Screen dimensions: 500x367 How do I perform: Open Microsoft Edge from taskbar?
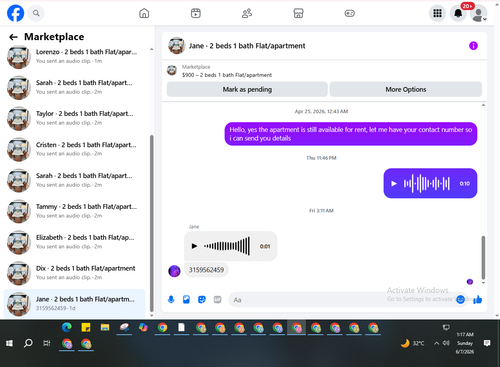click(x=67, y=328)
